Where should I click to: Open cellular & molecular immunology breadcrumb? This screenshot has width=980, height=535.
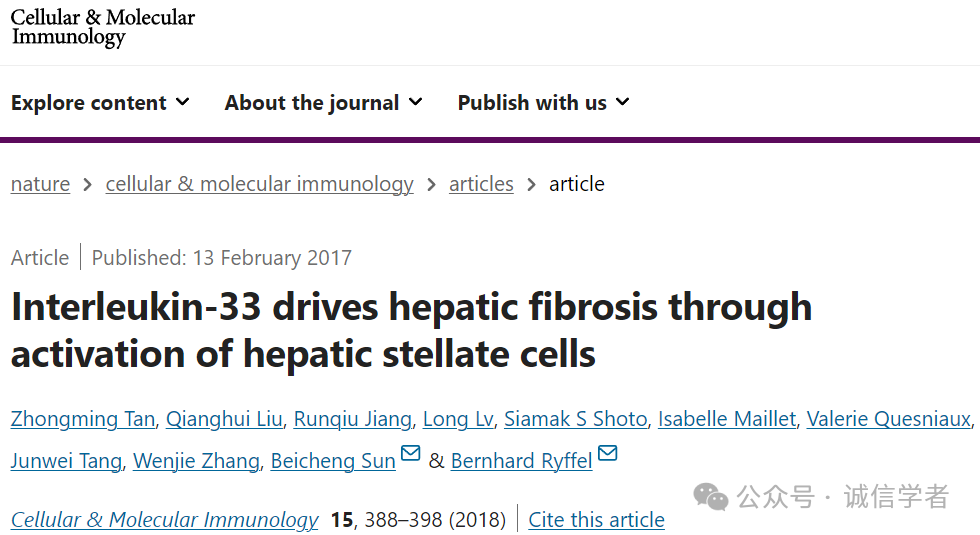click(259, 184)
